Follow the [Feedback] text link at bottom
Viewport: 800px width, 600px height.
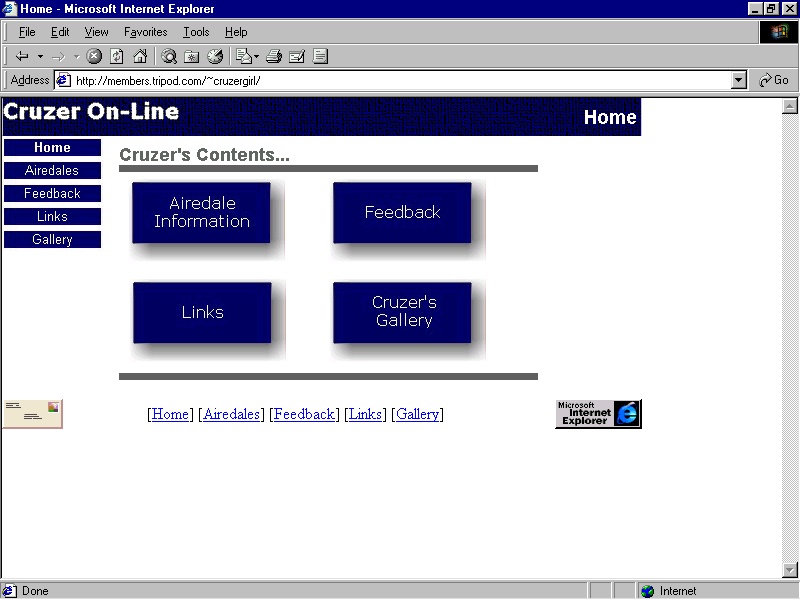(304, 414)
